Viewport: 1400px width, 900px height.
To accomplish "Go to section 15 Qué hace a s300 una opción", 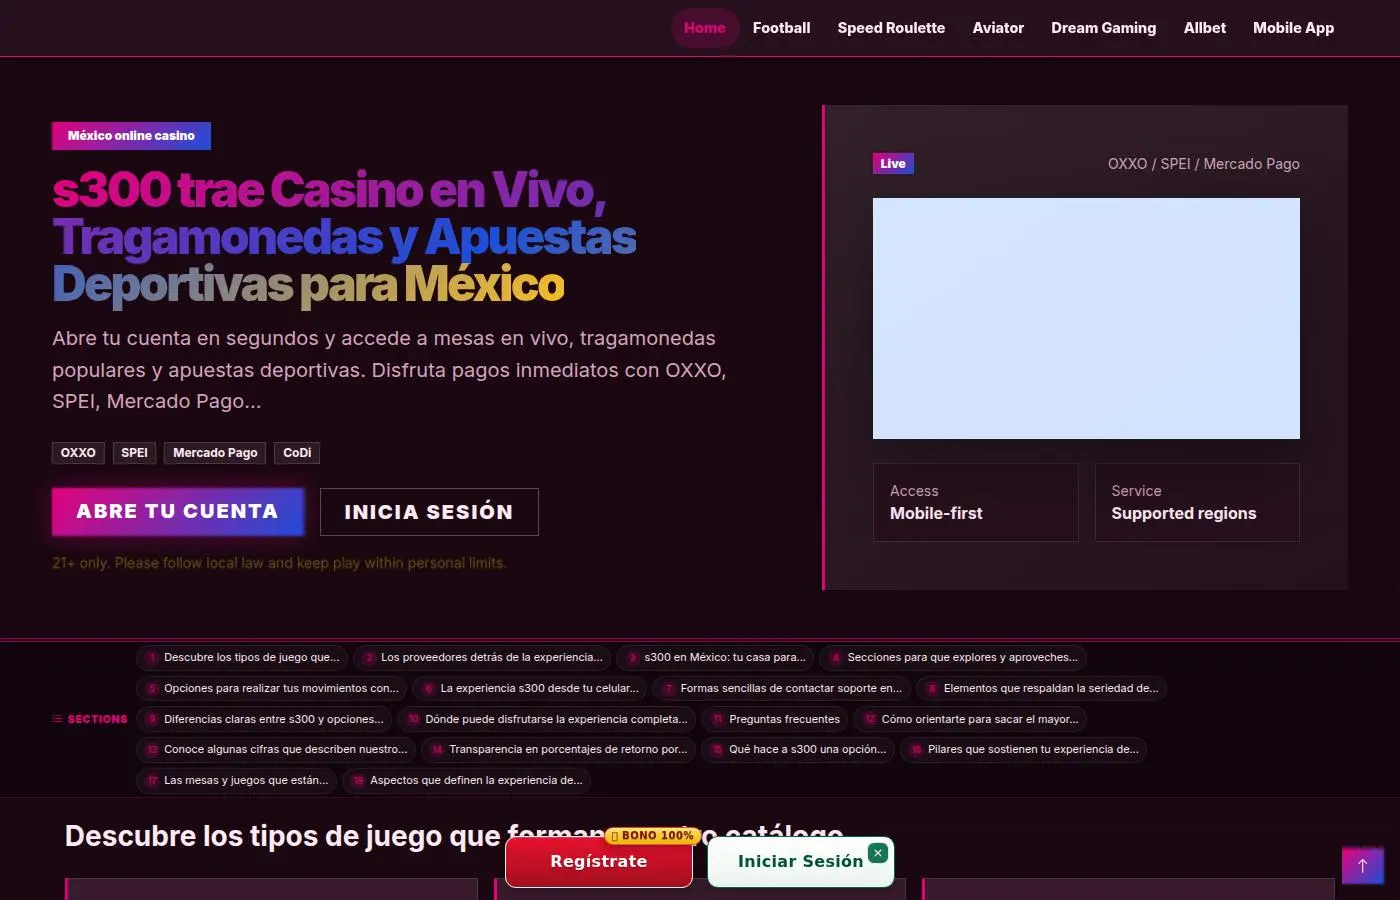I will (x=798, y=750).
